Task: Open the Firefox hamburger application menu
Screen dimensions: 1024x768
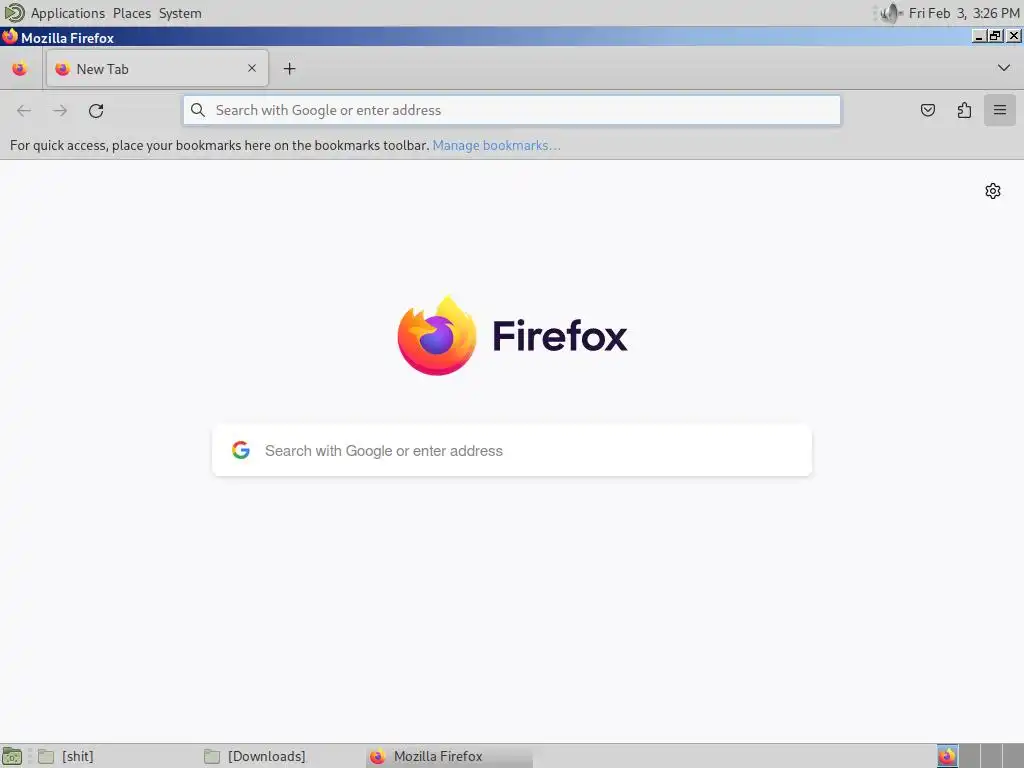Action: 1000,110
